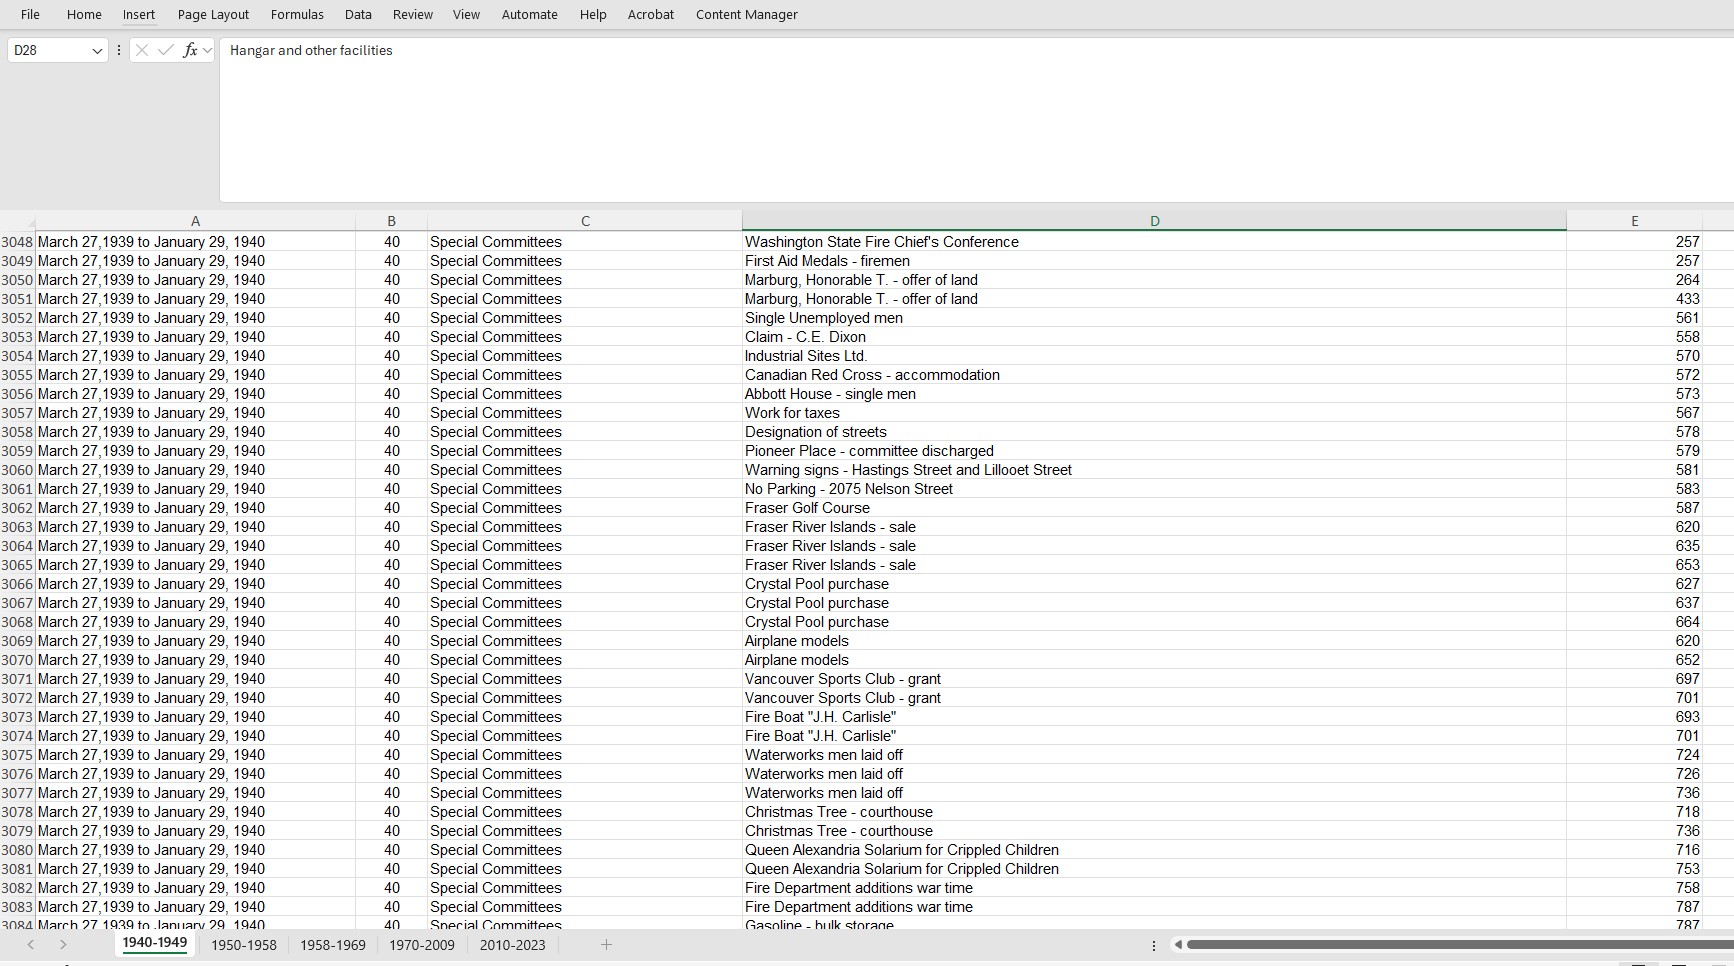This screenshot has height=966, width=1734.
Task: Select the column D header
Action: point(1154,220)
